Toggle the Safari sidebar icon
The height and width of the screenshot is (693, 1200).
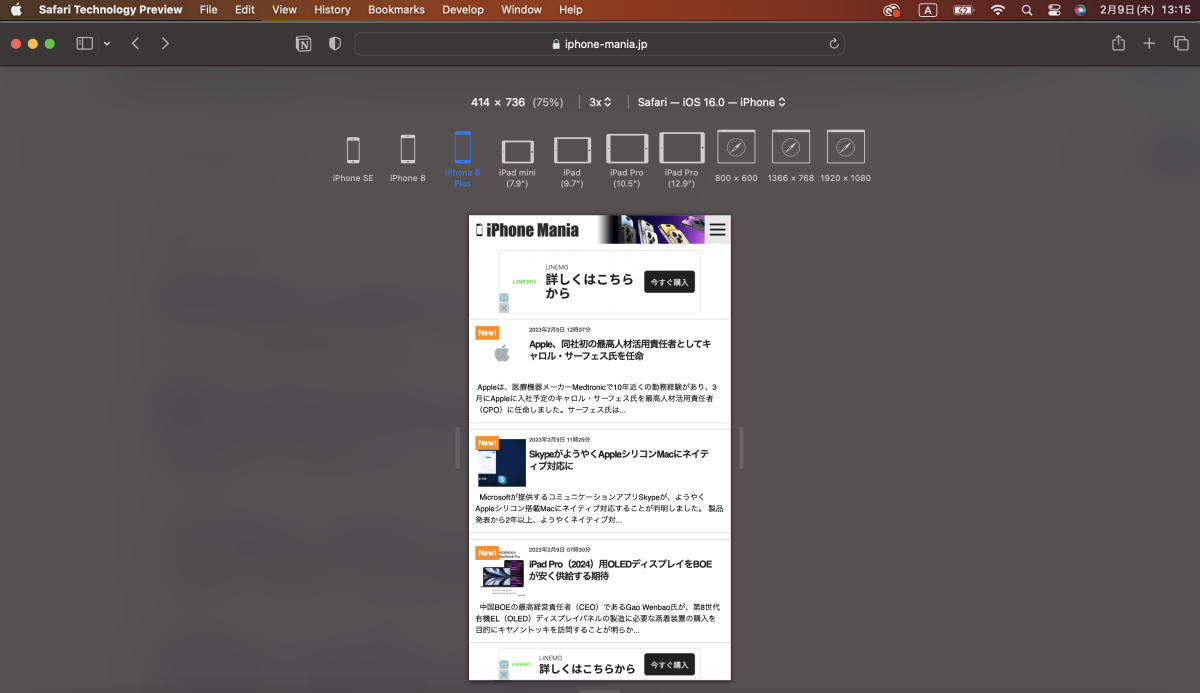pyautogui.click(x=84, y=43)
